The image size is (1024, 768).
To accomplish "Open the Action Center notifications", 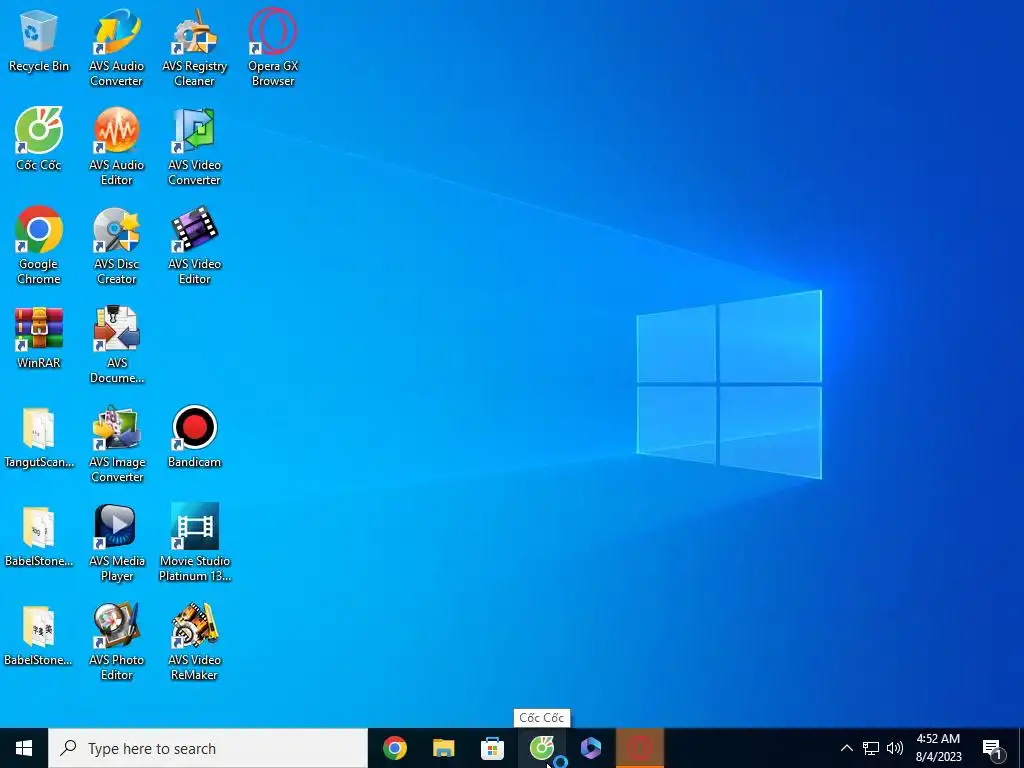I will tap(993, 748).
